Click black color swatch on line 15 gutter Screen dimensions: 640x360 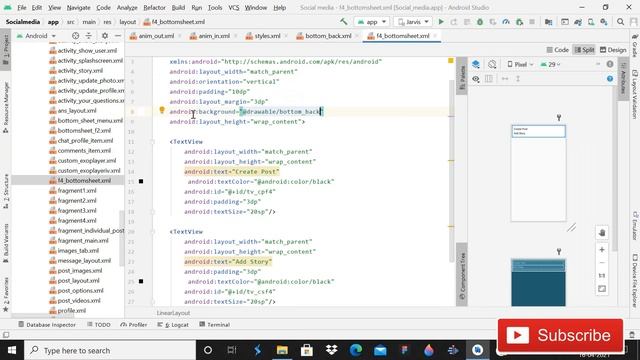click(141, 181)
